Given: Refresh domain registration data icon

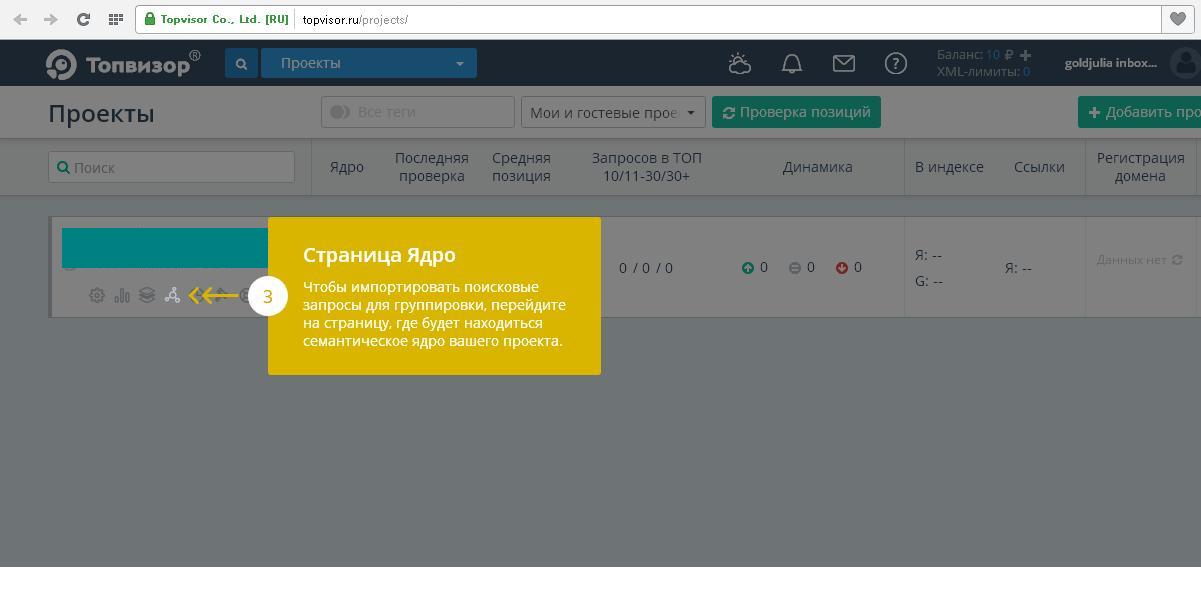Looking at the screenshot, I should [1177, 260].
